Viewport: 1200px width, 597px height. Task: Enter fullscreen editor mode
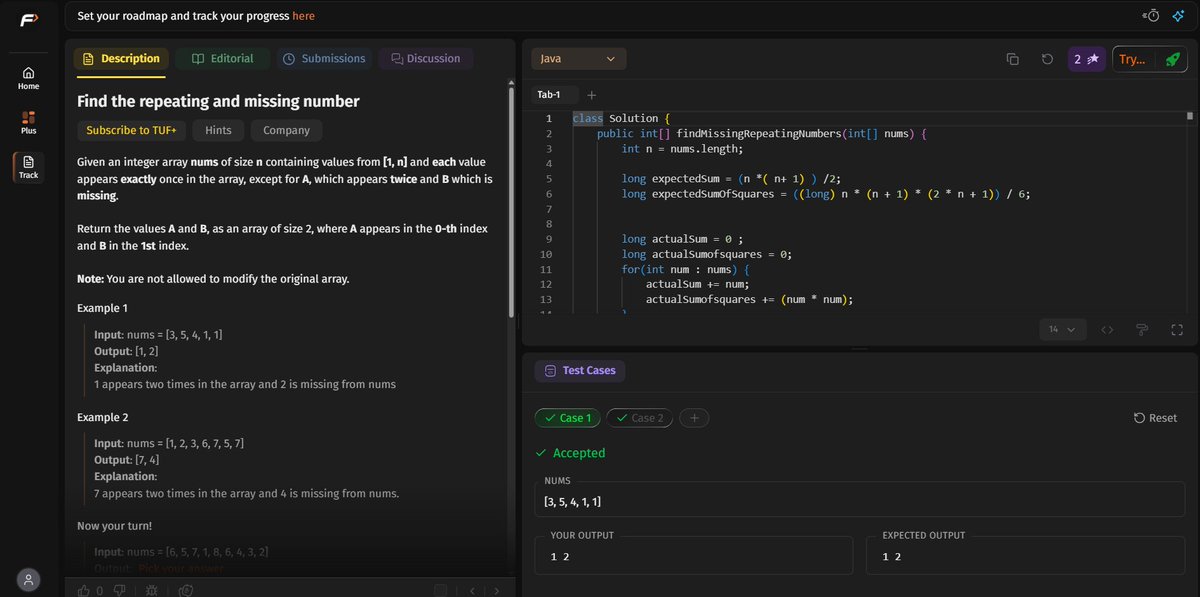[x=1177, y=329]
